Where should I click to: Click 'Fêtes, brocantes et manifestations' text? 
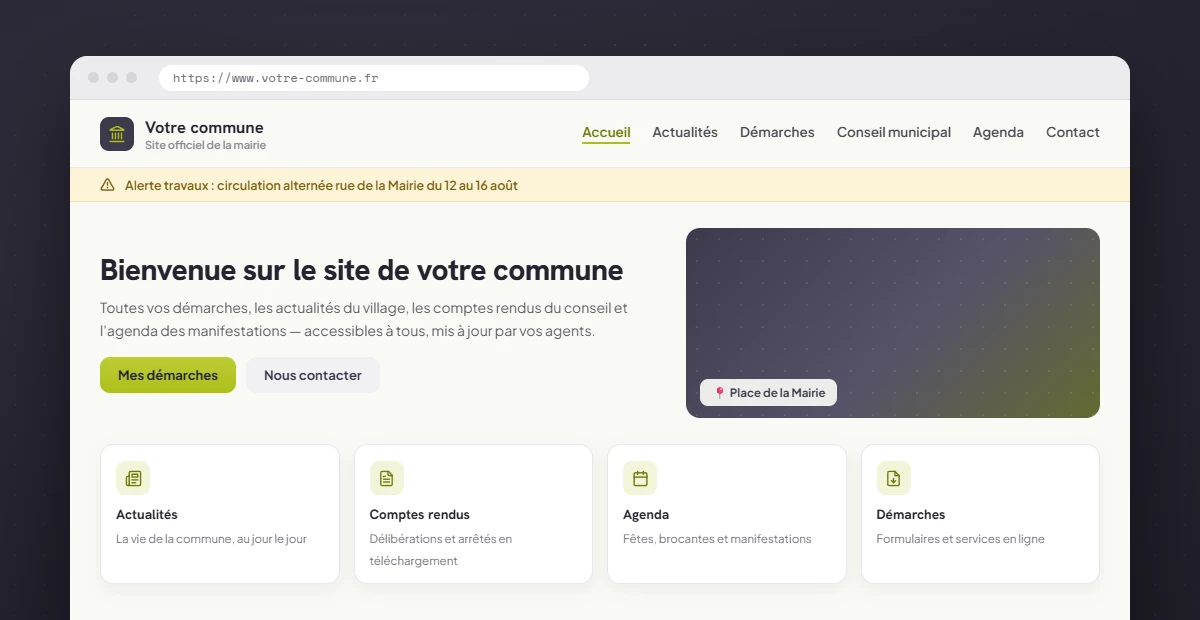point(717,539)
